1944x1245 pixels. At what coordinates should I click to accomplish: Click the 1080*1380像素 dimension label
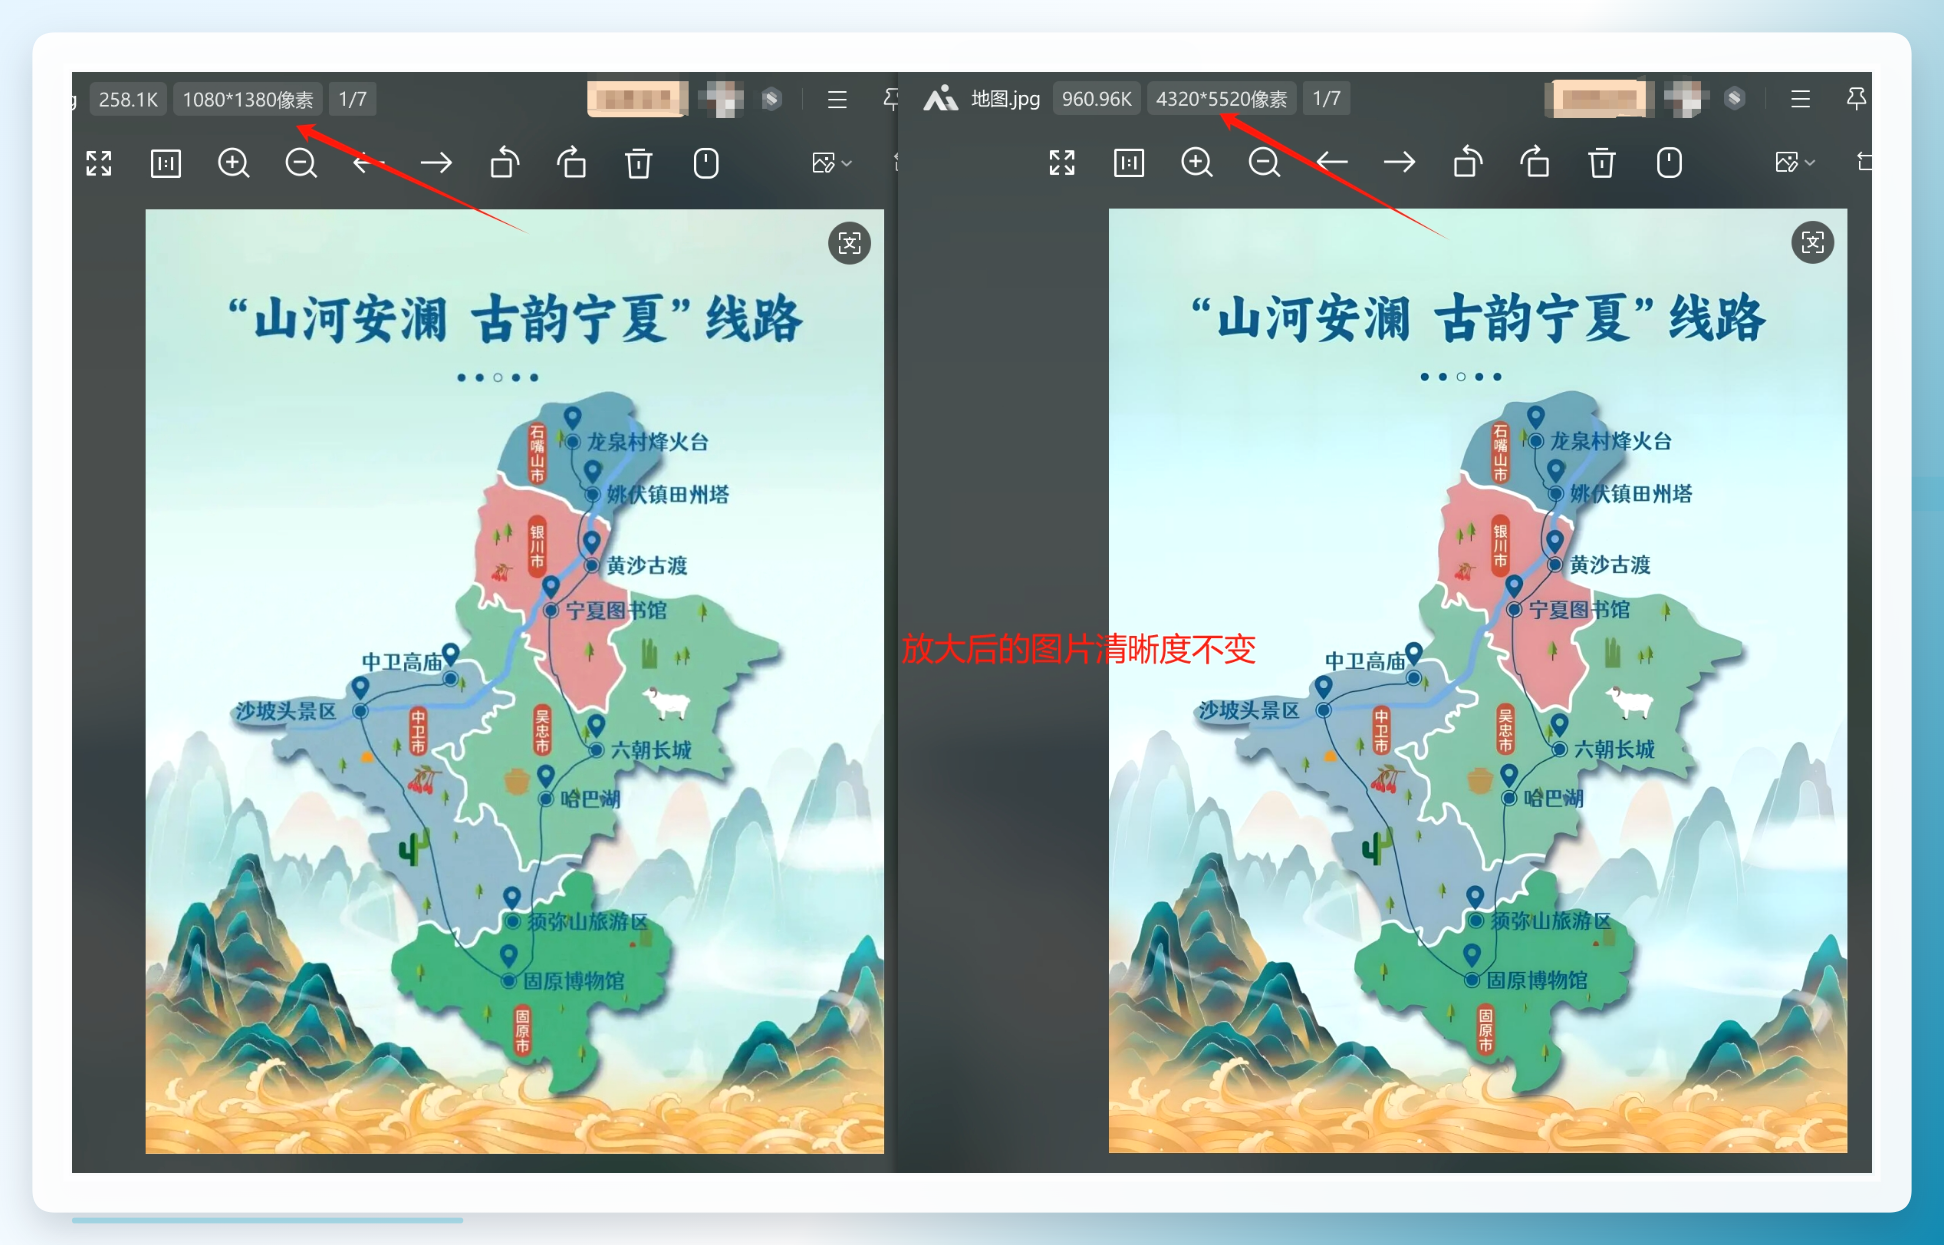pyautogui.click(x=247, y=99)
